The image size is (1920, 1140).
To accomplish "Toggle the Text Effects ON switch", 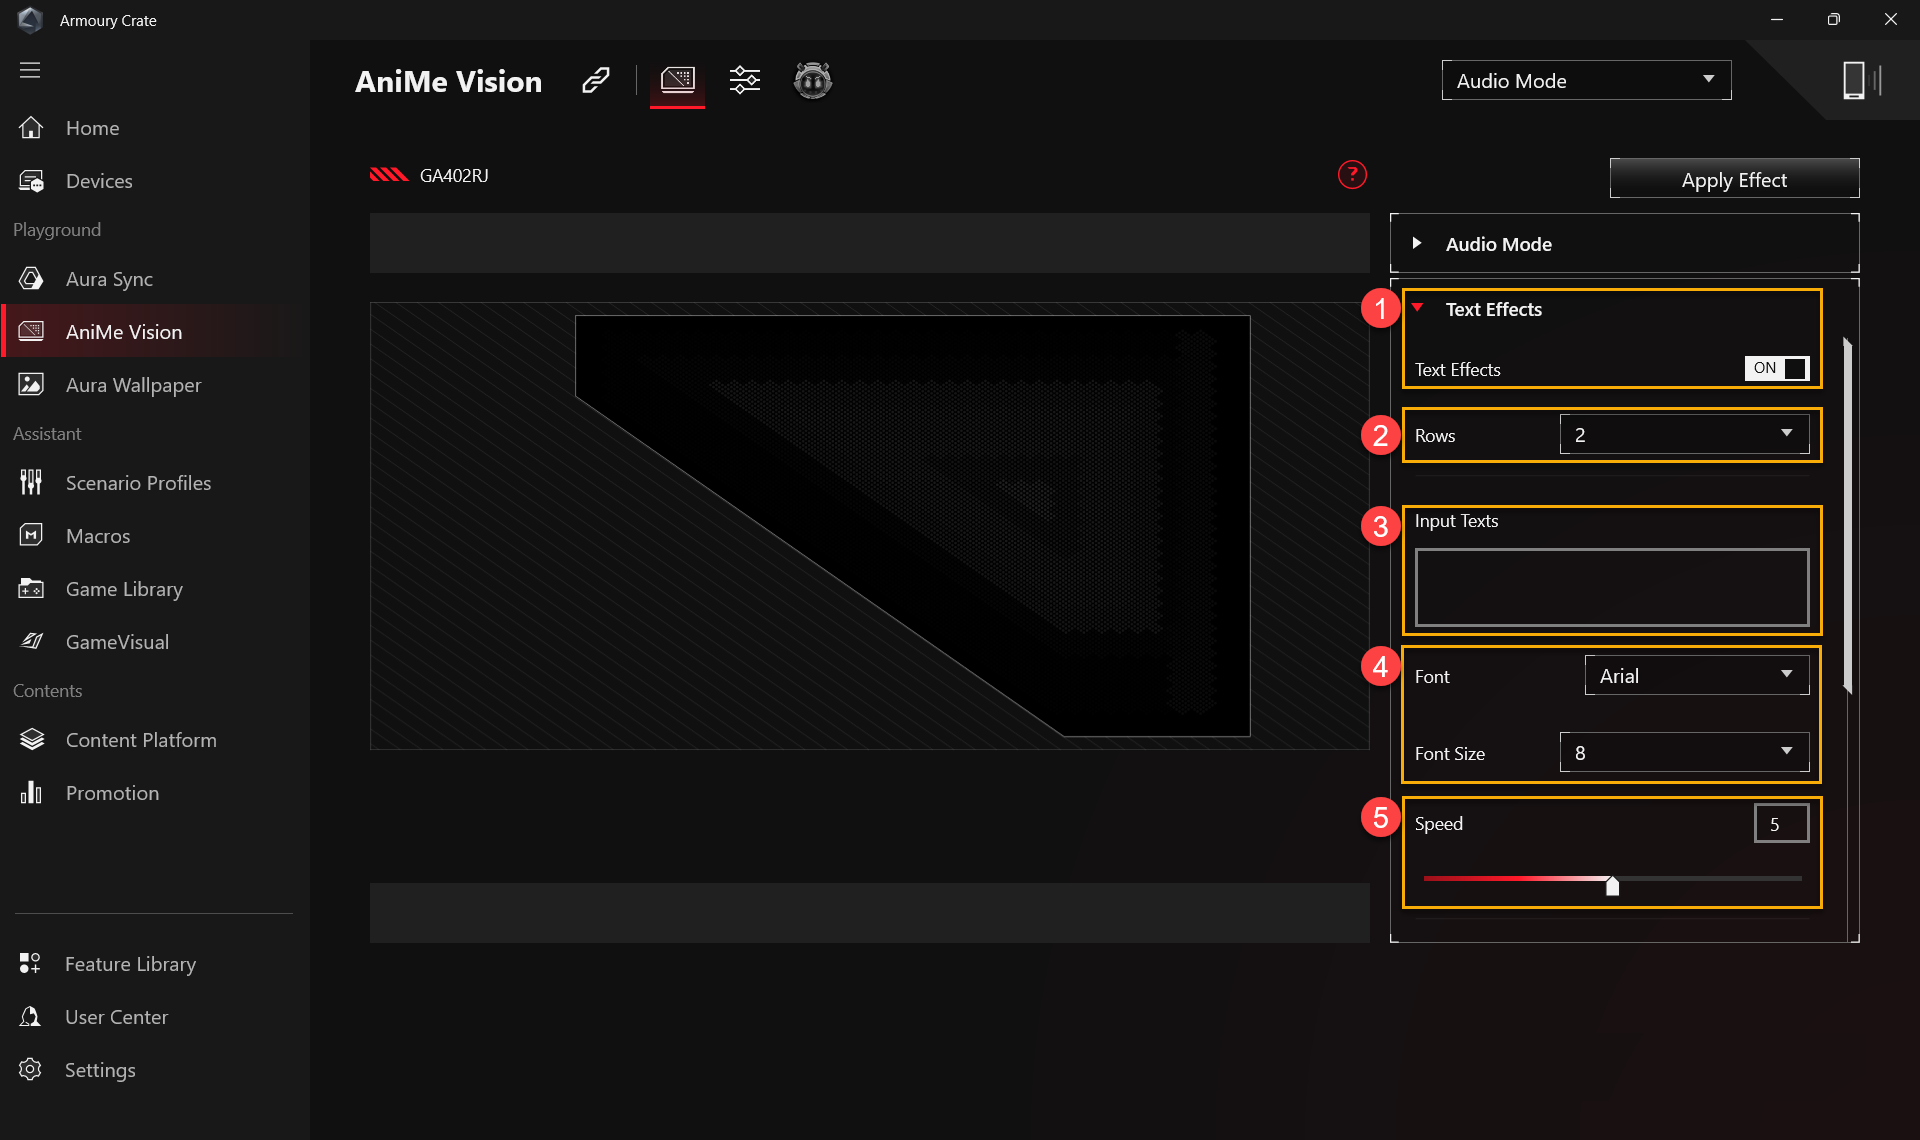I will pos(1776,368).
